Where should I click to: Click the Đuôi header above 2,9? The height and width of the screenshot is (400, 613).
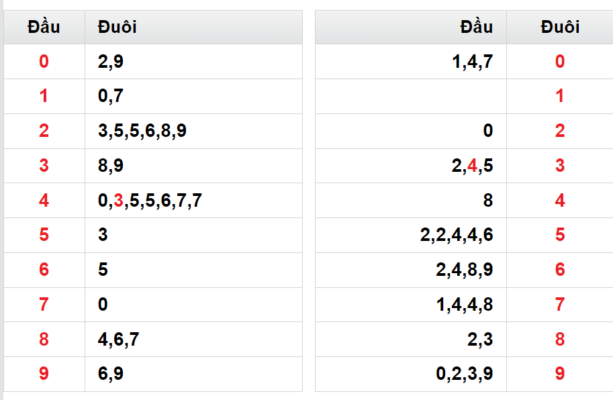point(117,27)
